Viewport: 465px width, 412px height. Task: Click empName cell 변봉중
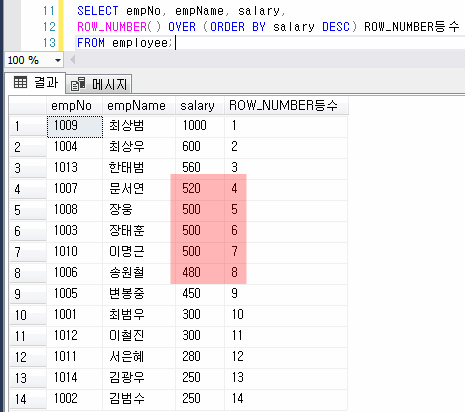pyautogui.click(x=139, y=294)
